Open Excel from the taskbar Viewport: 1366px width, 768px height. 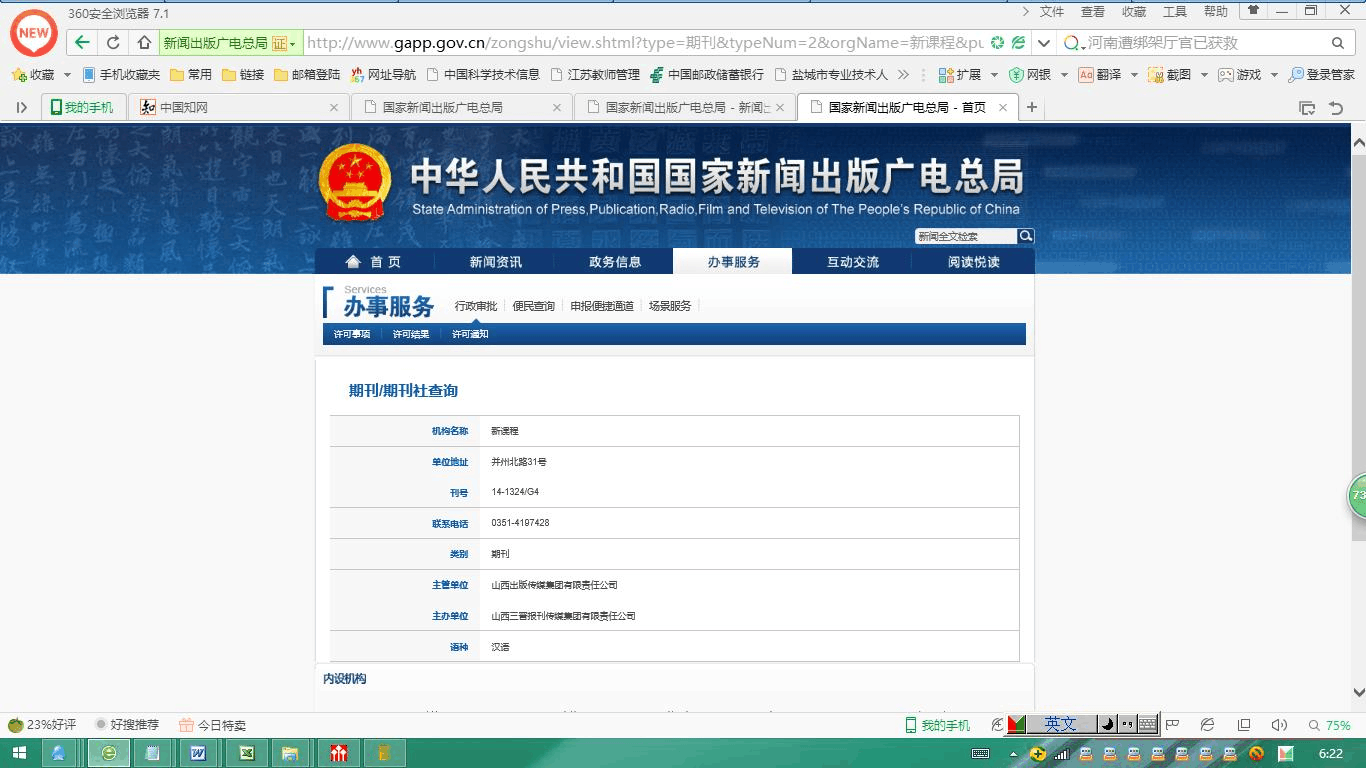tap(245, 753)
